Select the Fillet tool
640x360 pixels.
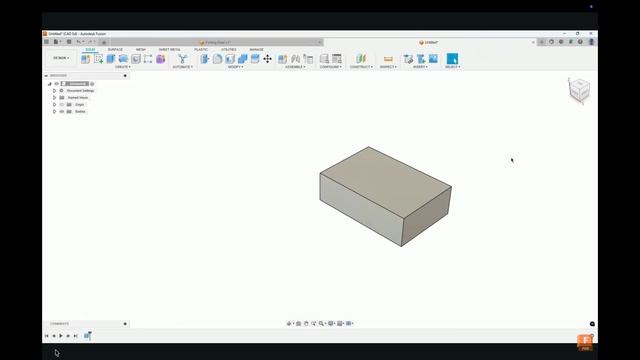click(218, 59)
